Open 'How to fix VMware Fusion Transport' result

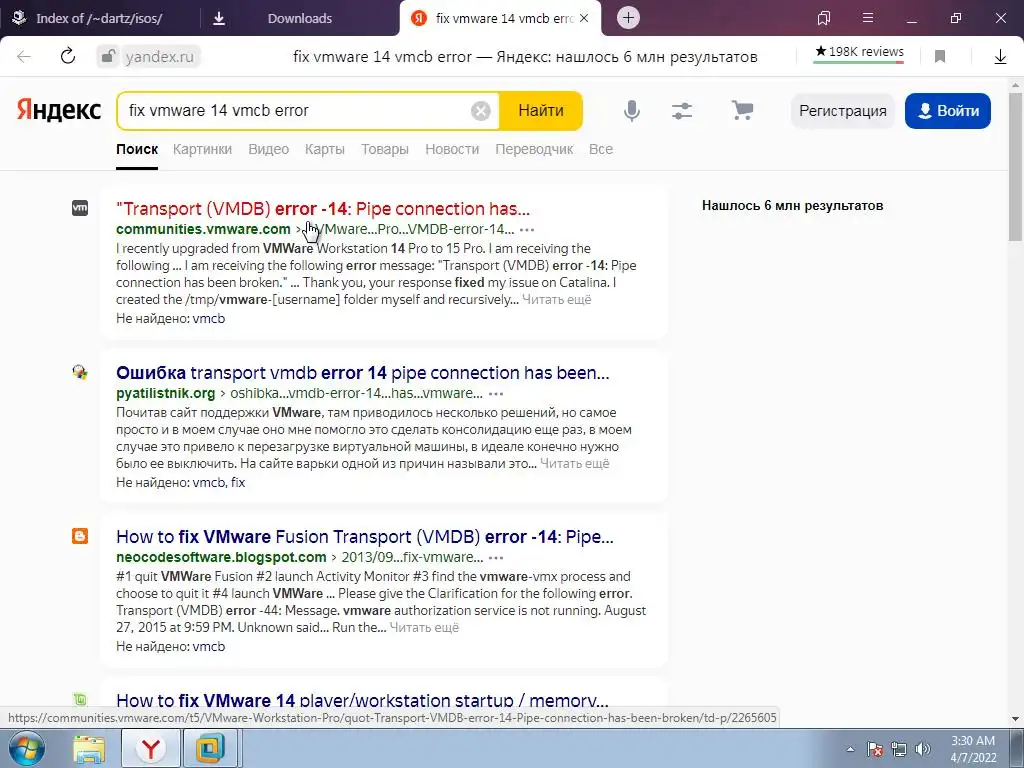pyautogui.click(x=364, y=537)
